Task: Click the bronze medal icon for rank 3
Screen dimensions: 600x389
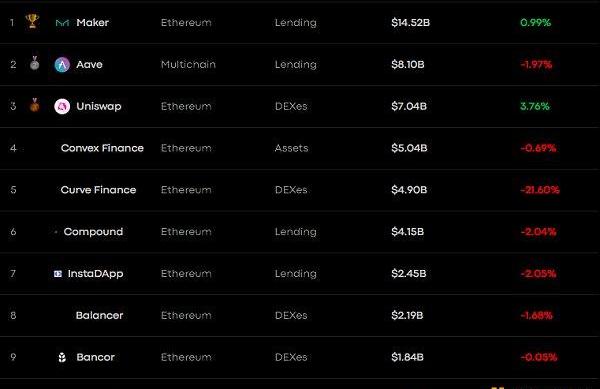Action: point(34,105)
